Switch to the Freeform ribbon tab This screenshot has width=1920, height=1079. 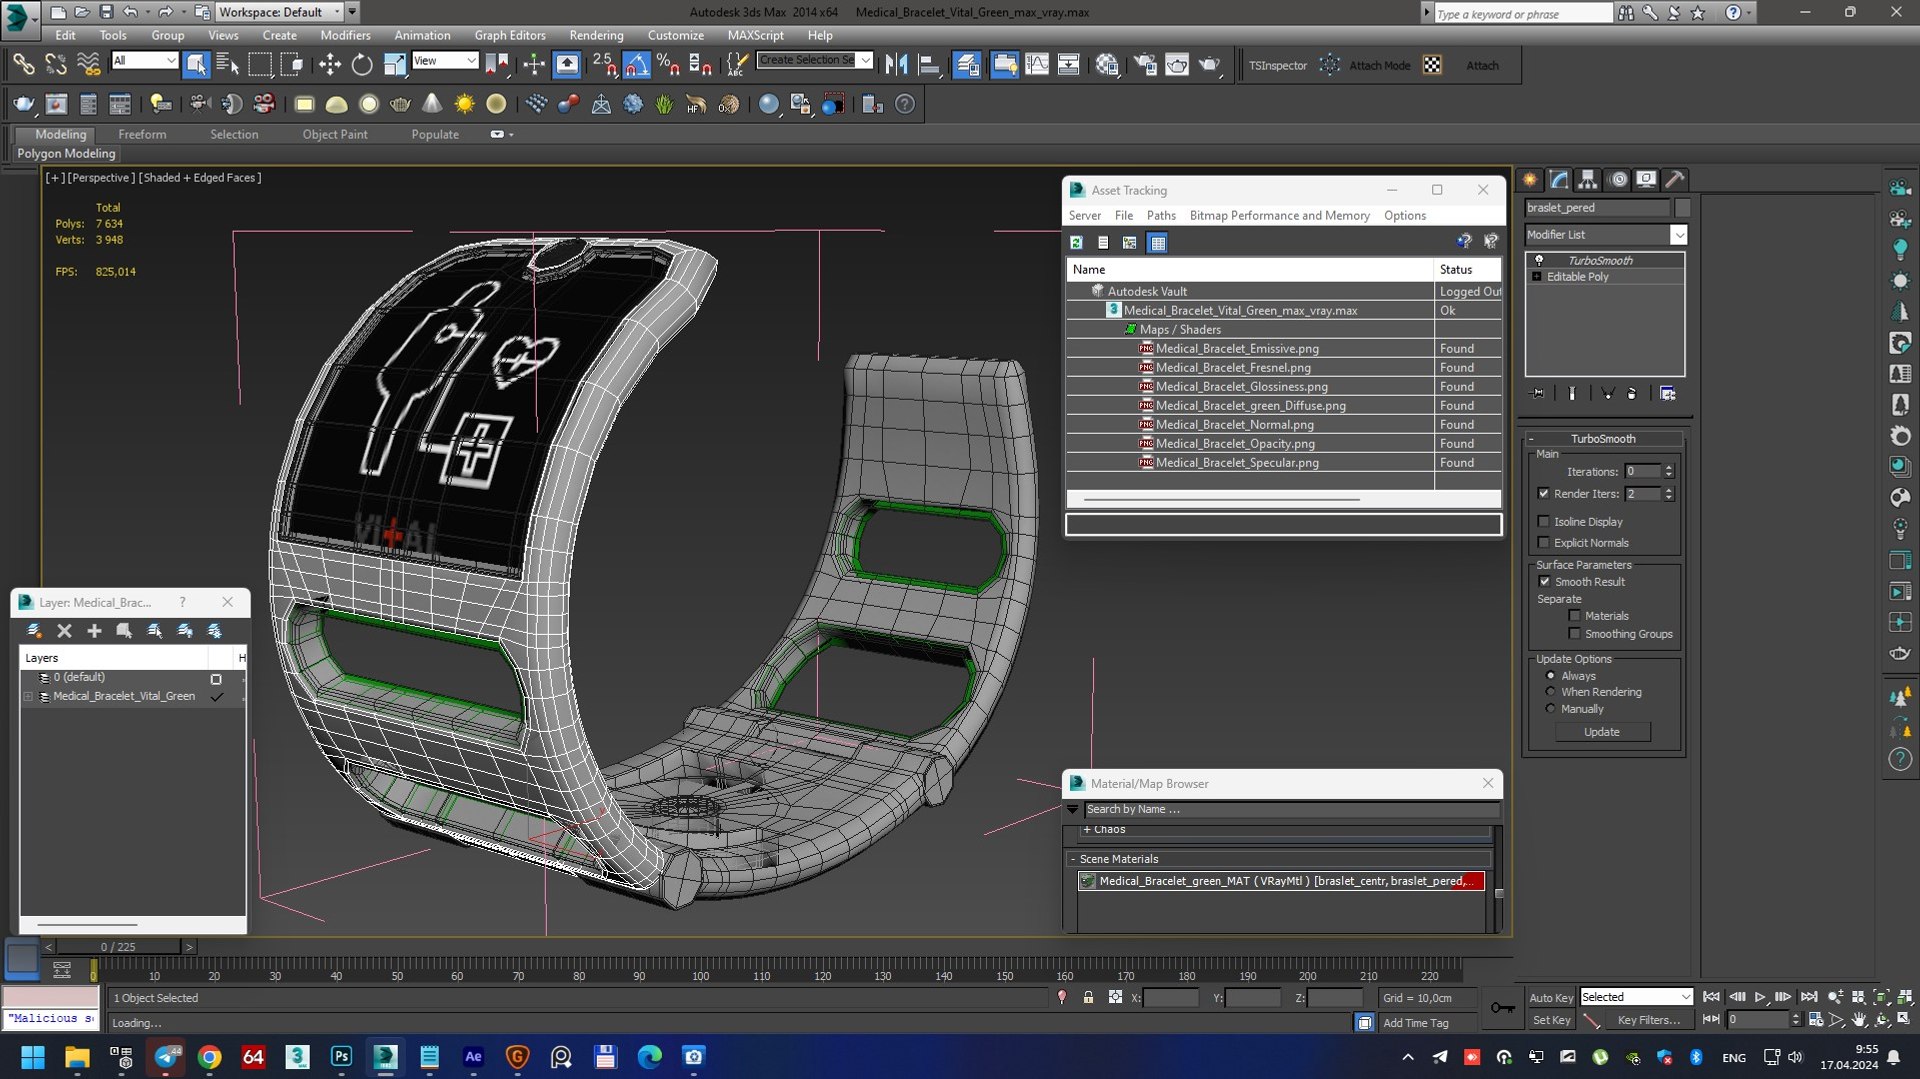coord(142,134)
